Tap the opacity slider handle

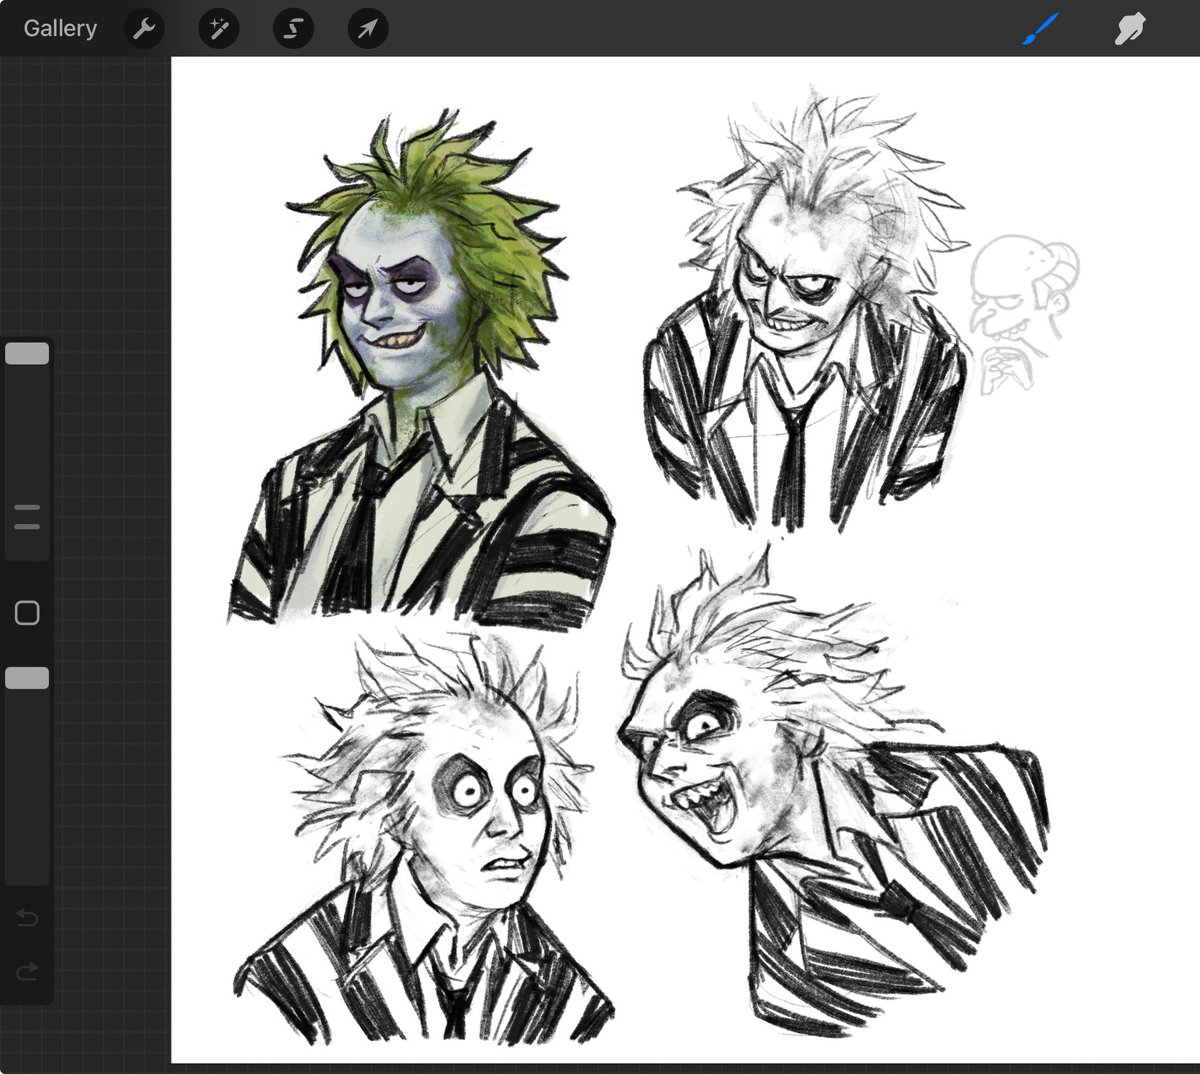(27, 677)
